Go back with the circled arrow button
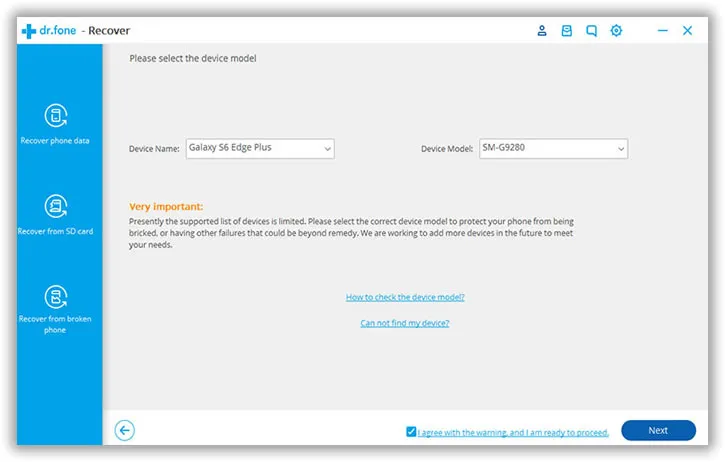Image resolution: width=725 pixels, height=462 pixels. click(125, 431)
